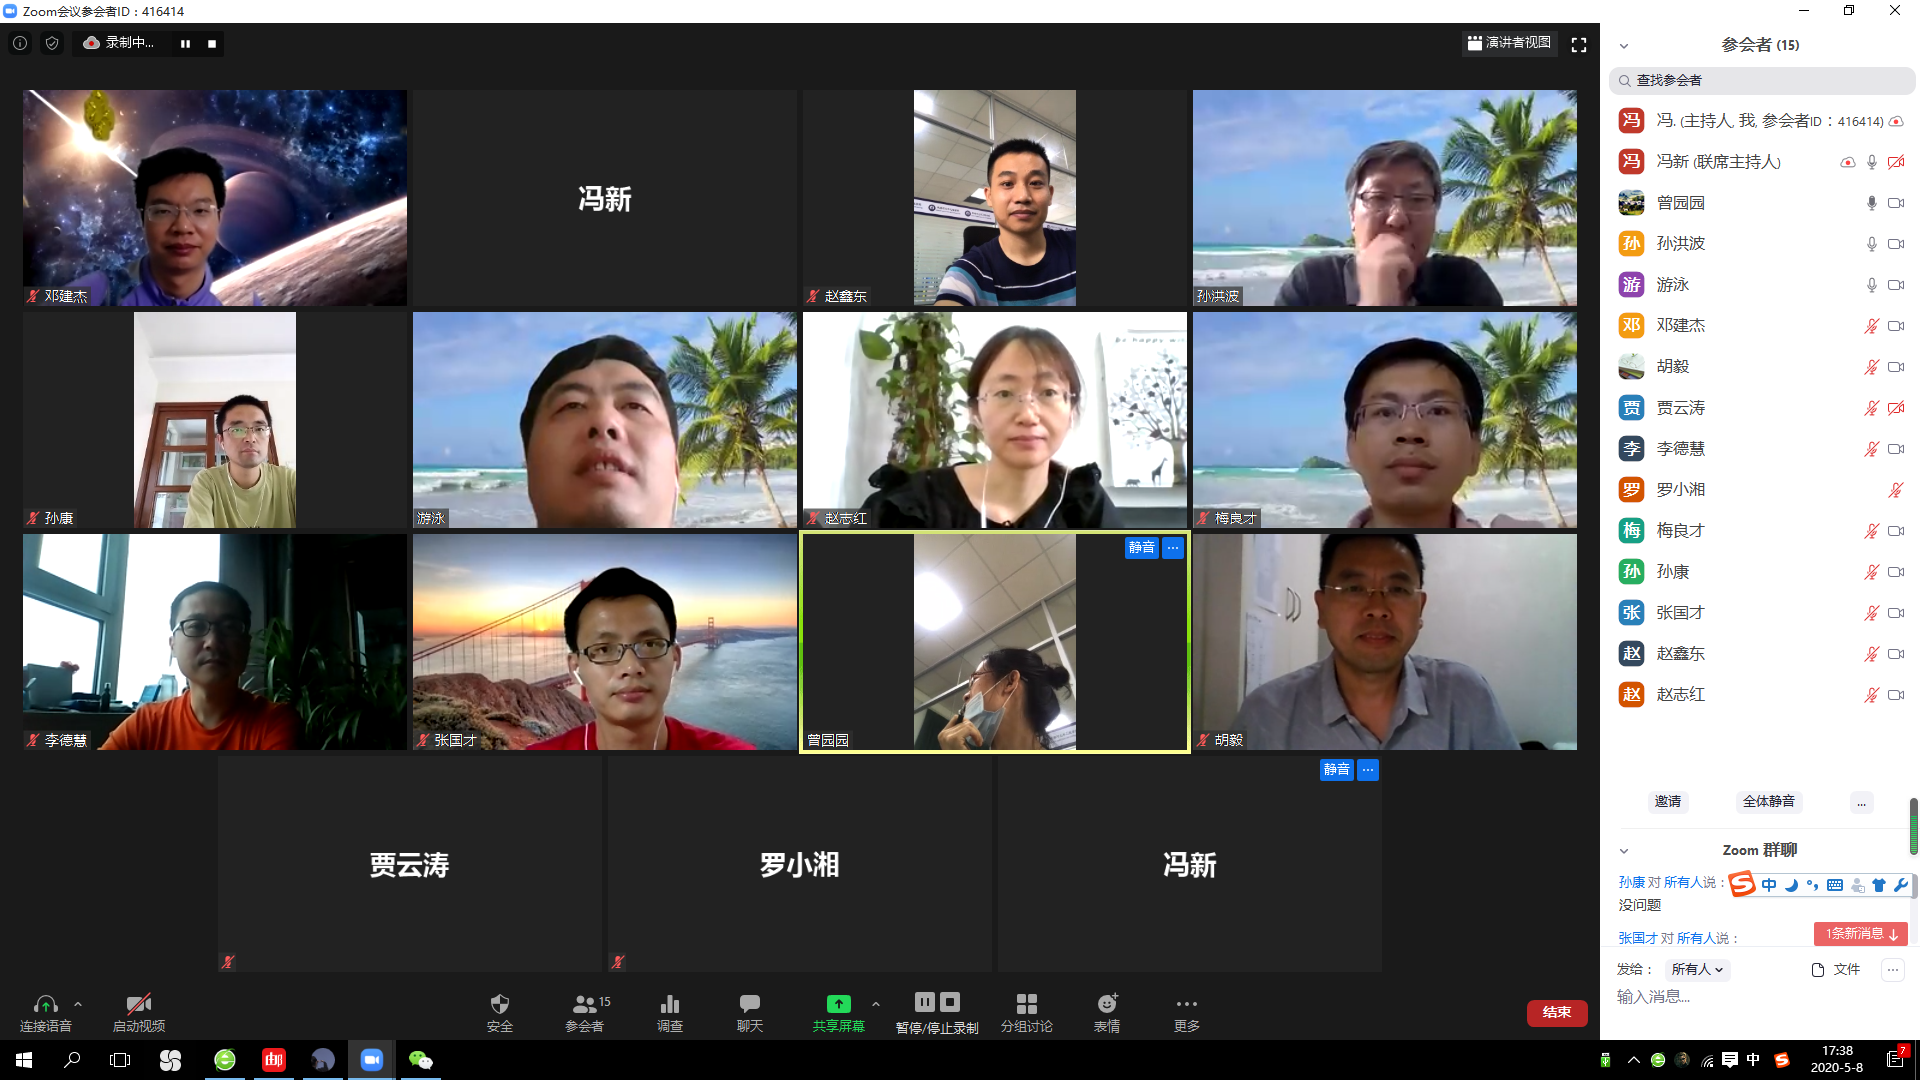The image size is (1920, 1080).
Task: Pause the recording in top-left bar
Action: pos(185,44)
